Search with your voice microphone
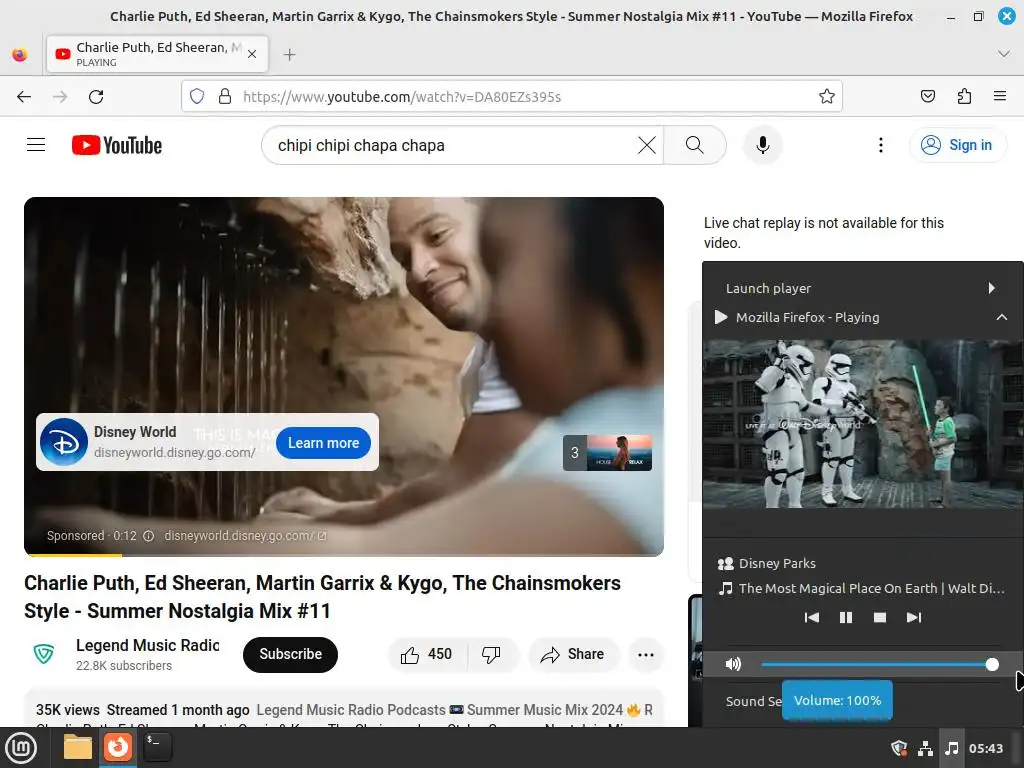The image size is (1024, 768). click(x=762, y=145)
